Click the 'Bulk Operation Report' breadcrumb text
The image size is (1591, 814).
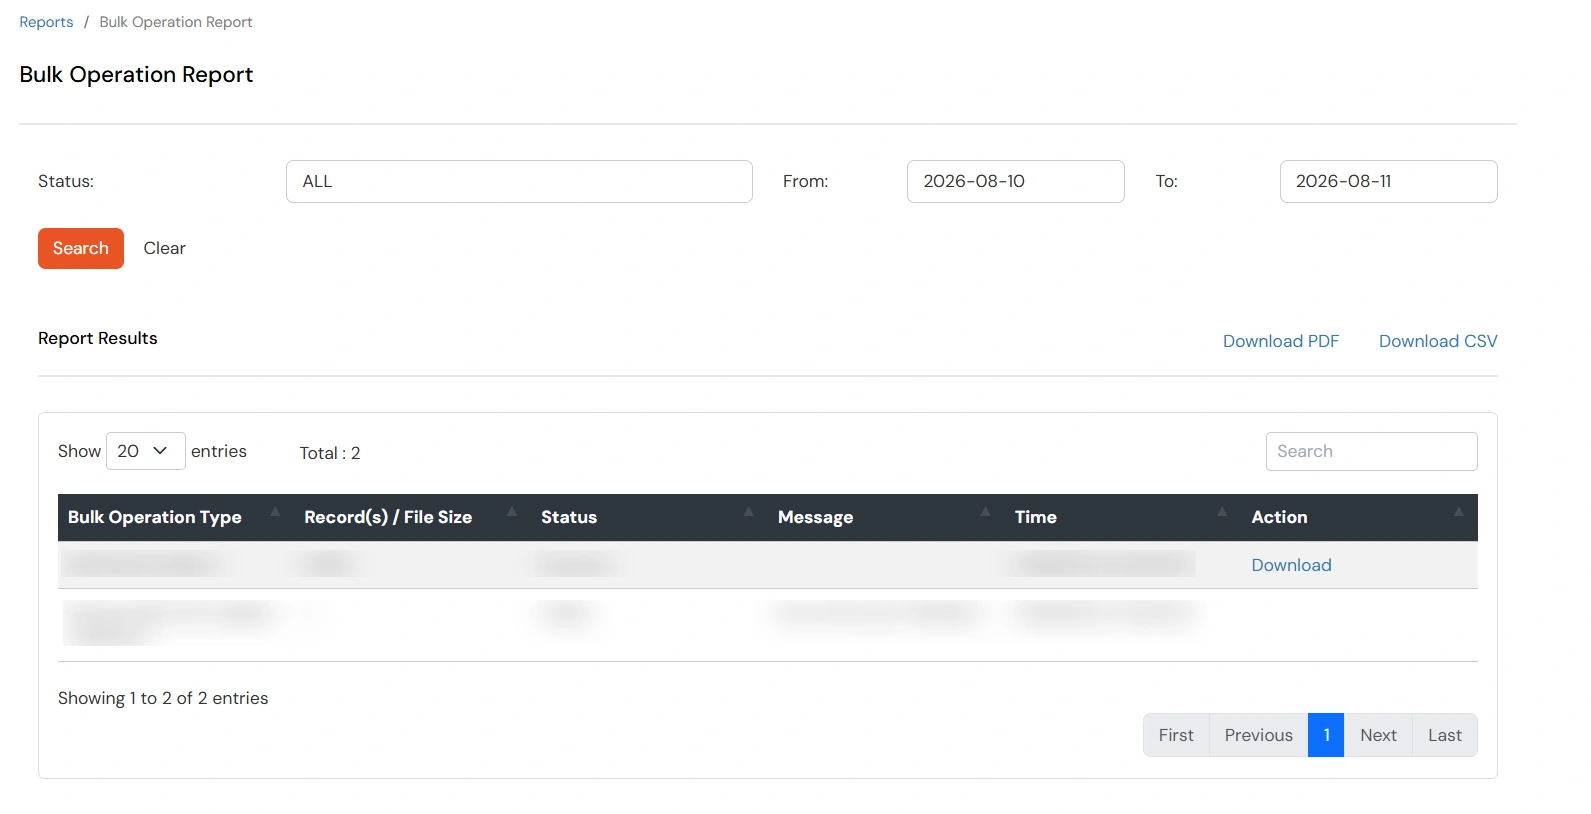pos(176,22)
